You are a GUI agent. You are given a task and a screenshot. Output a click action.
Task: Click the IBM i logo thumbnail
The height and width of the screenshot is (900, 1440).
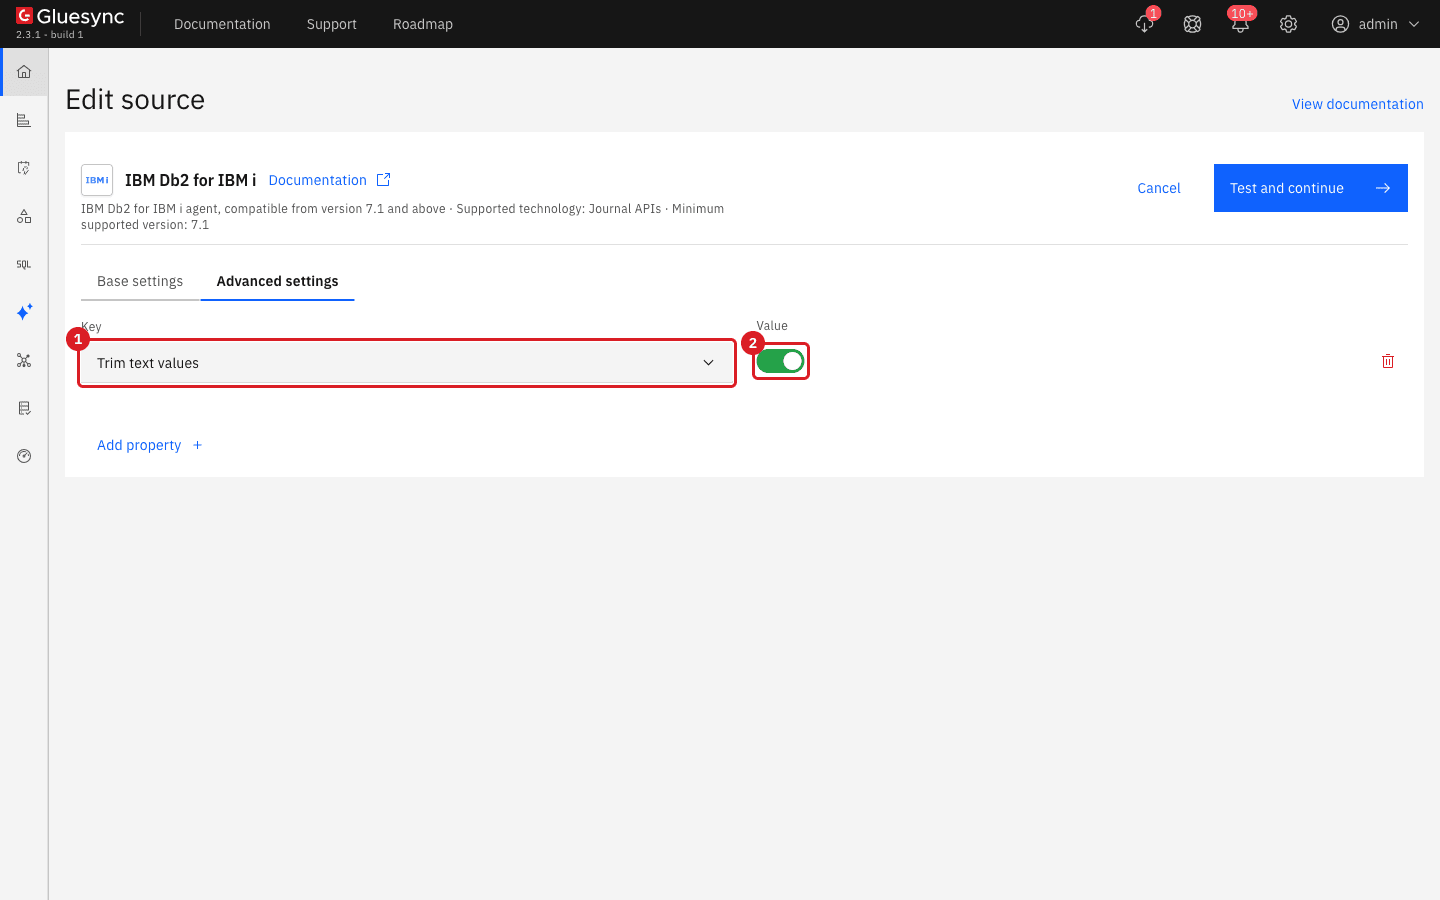pyautogui.click(x=97, y=180)
